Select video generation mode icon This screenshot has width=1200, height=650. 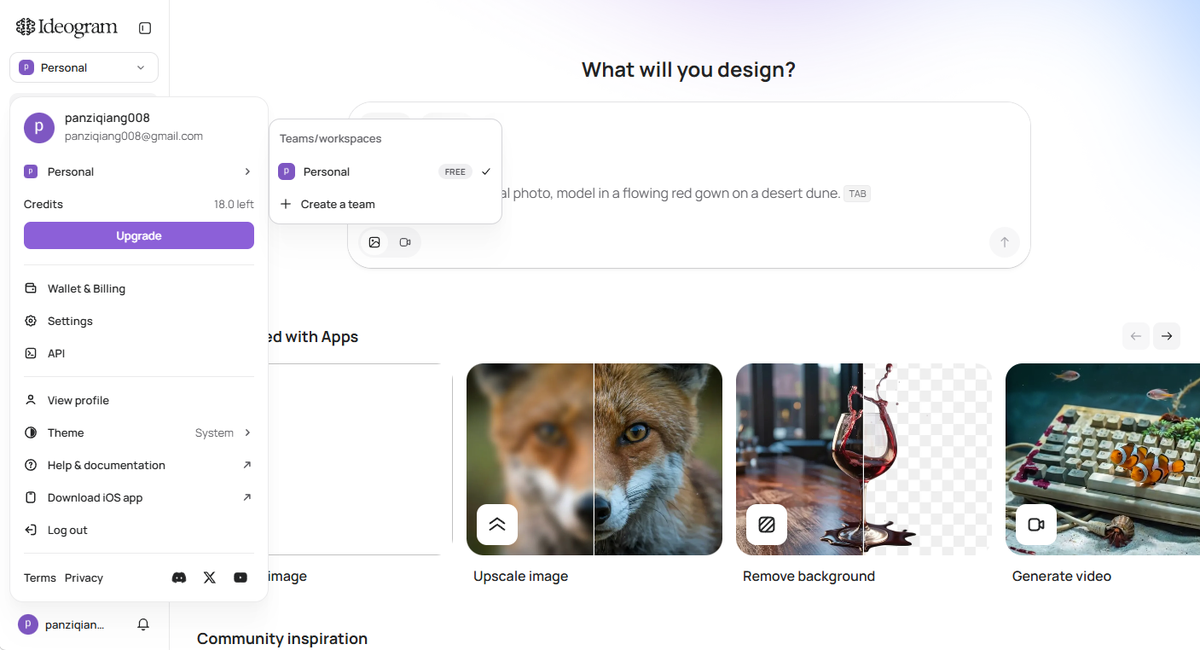pos(405,242)
